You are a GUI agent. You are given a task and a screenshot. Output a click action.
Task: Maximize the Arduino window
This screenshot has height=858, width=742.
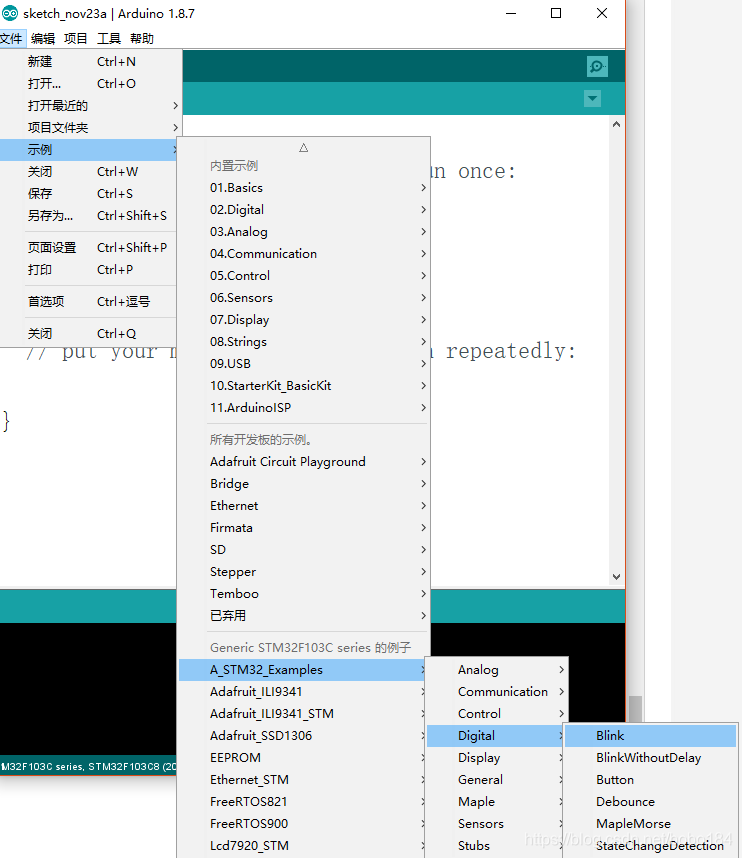[x=556, y=13]
